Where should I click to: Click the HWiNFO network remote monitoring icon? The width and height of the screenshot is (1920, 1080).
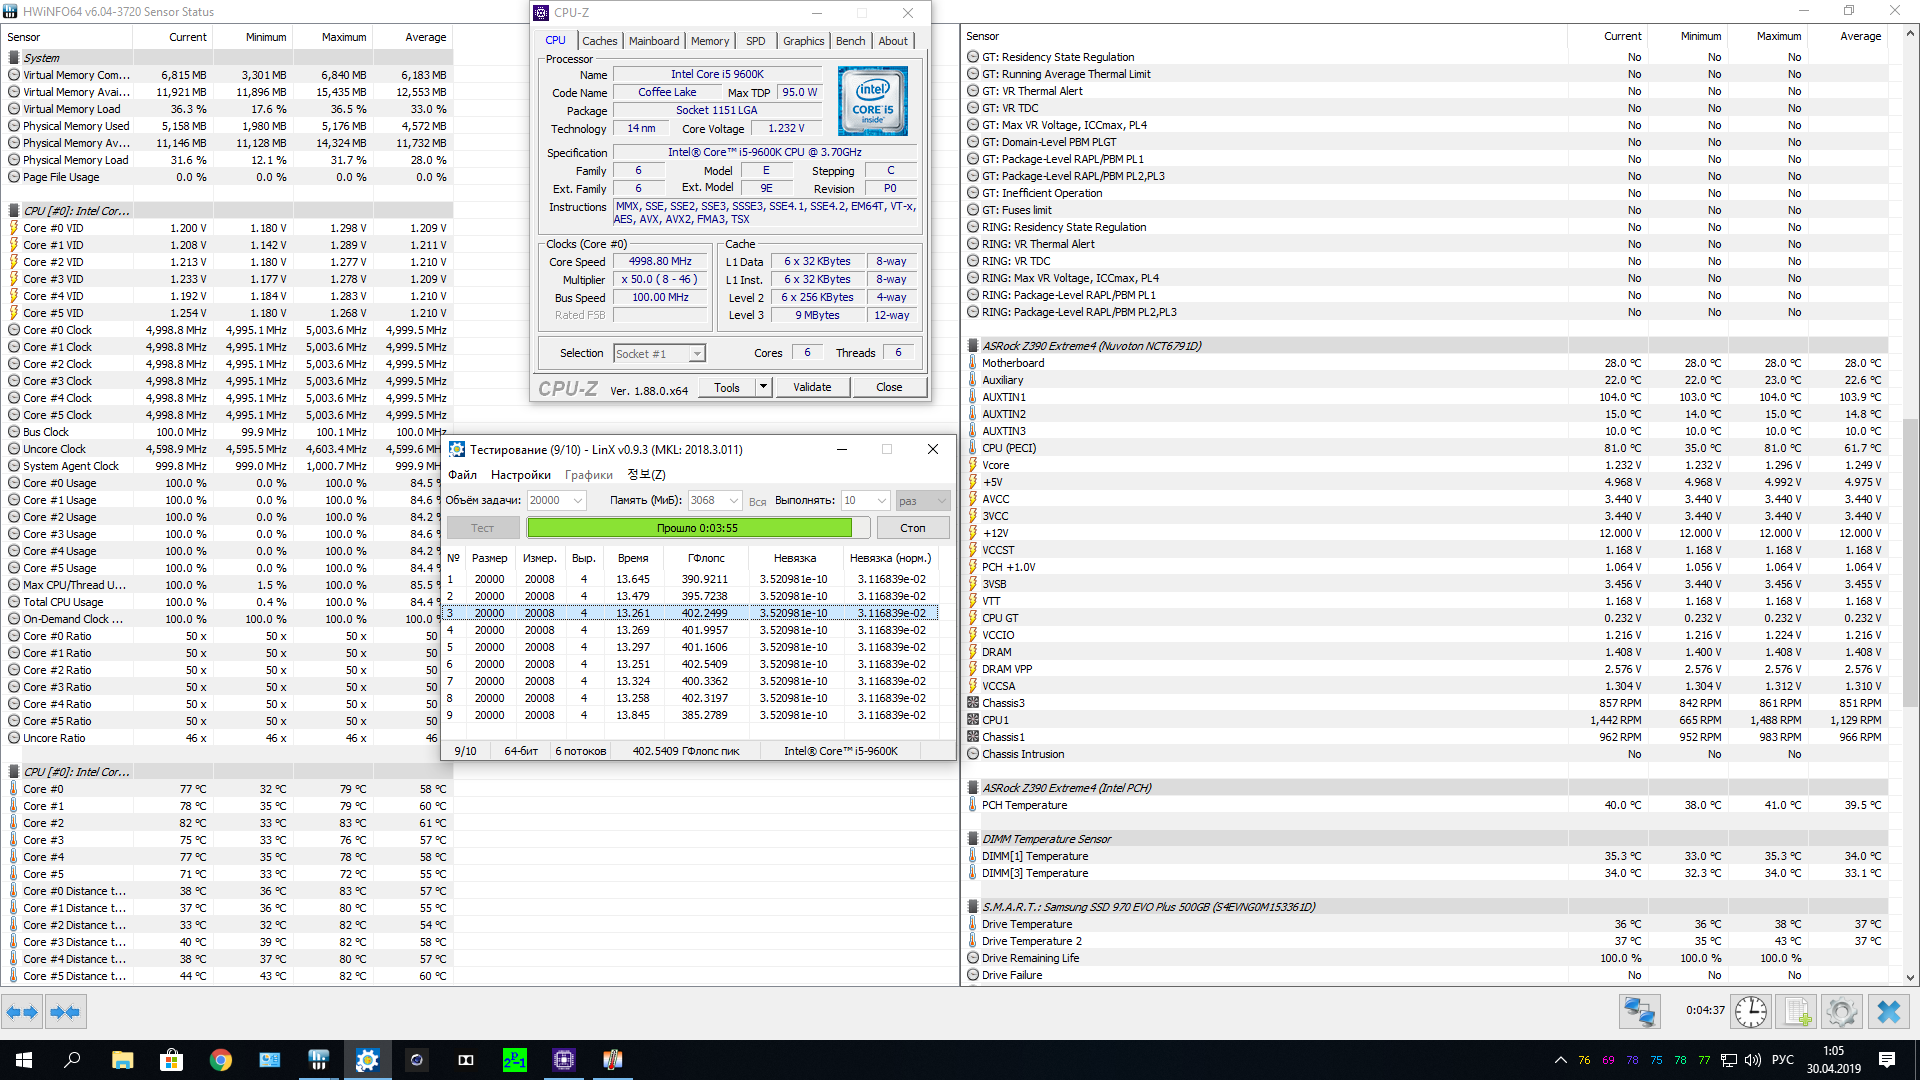click(x=1640, y=1012)
